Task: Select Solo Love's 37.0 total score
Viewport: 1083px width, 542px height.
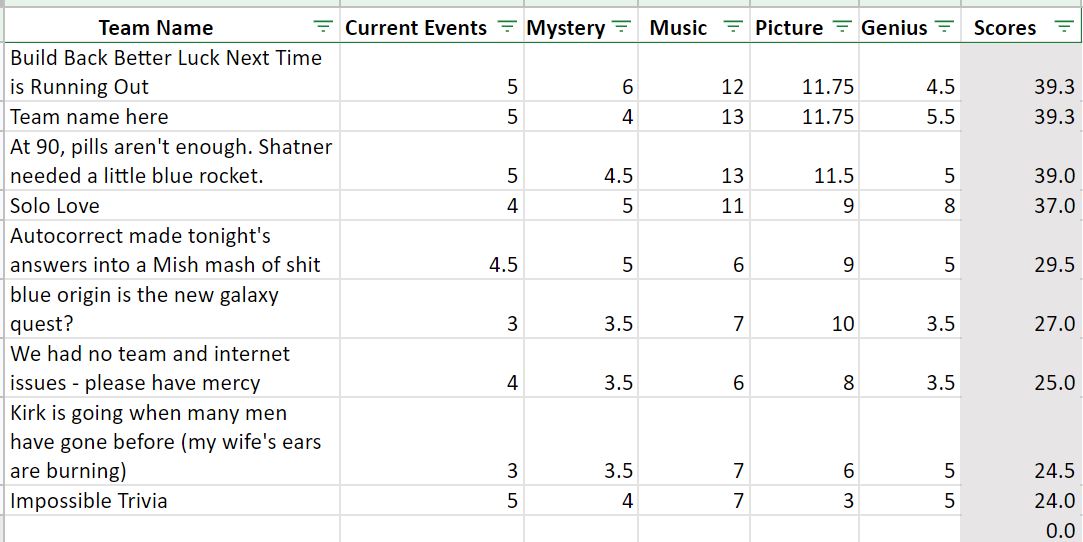Action: click(1022, 206)
